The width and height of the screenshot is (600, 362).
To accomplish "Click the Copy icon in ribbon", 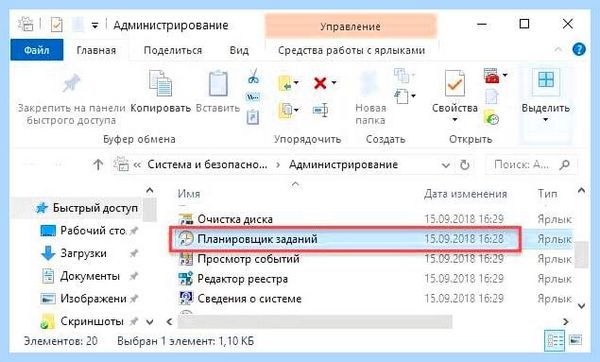I will (x=160, y=83).
